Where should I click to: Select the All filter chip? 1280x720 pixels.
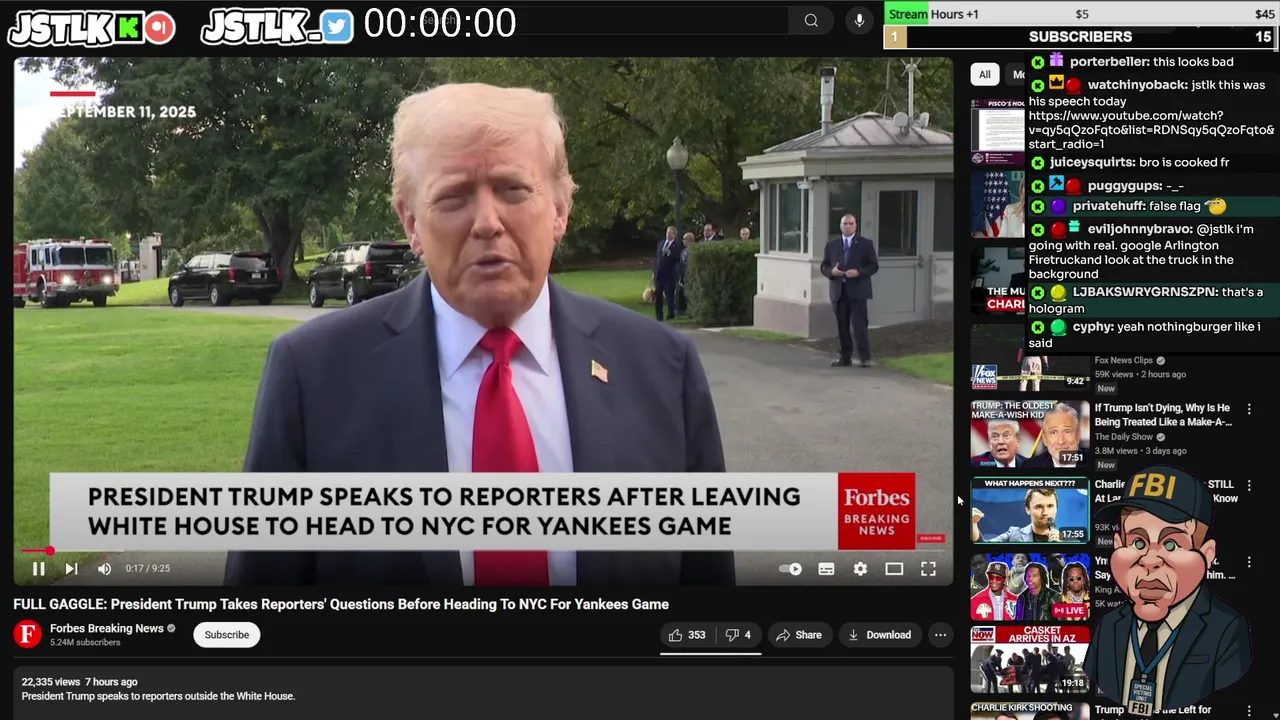[x=985, y=74]
